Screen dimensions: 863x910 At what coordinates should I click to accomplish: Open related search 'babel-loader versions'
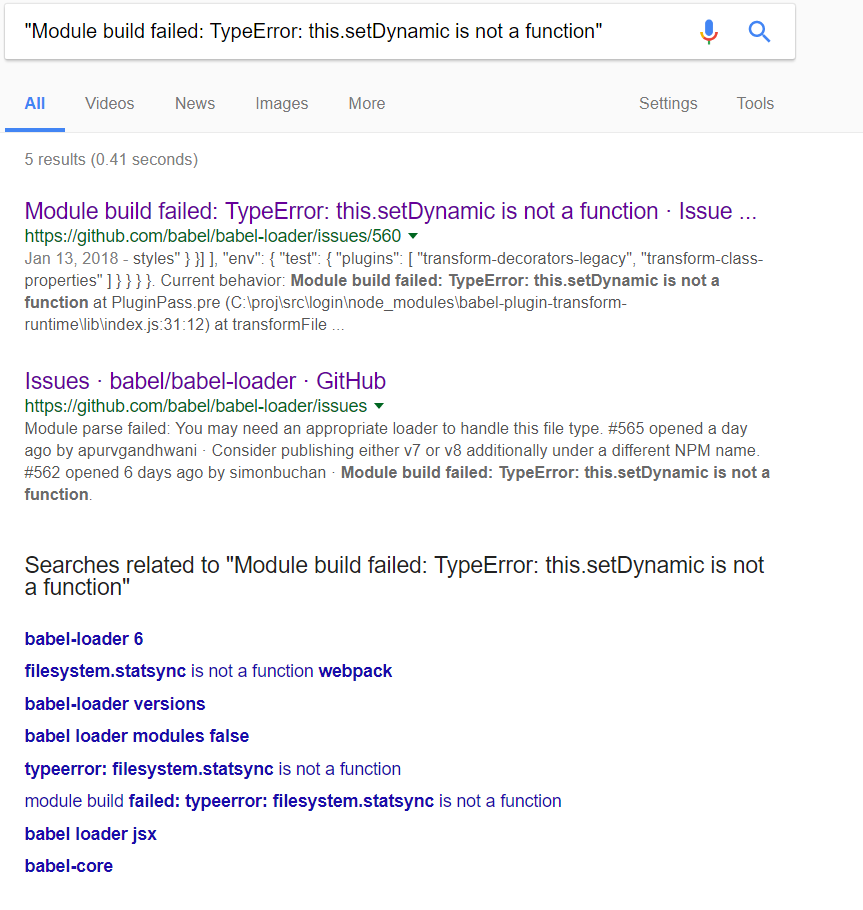coord(115,704)
